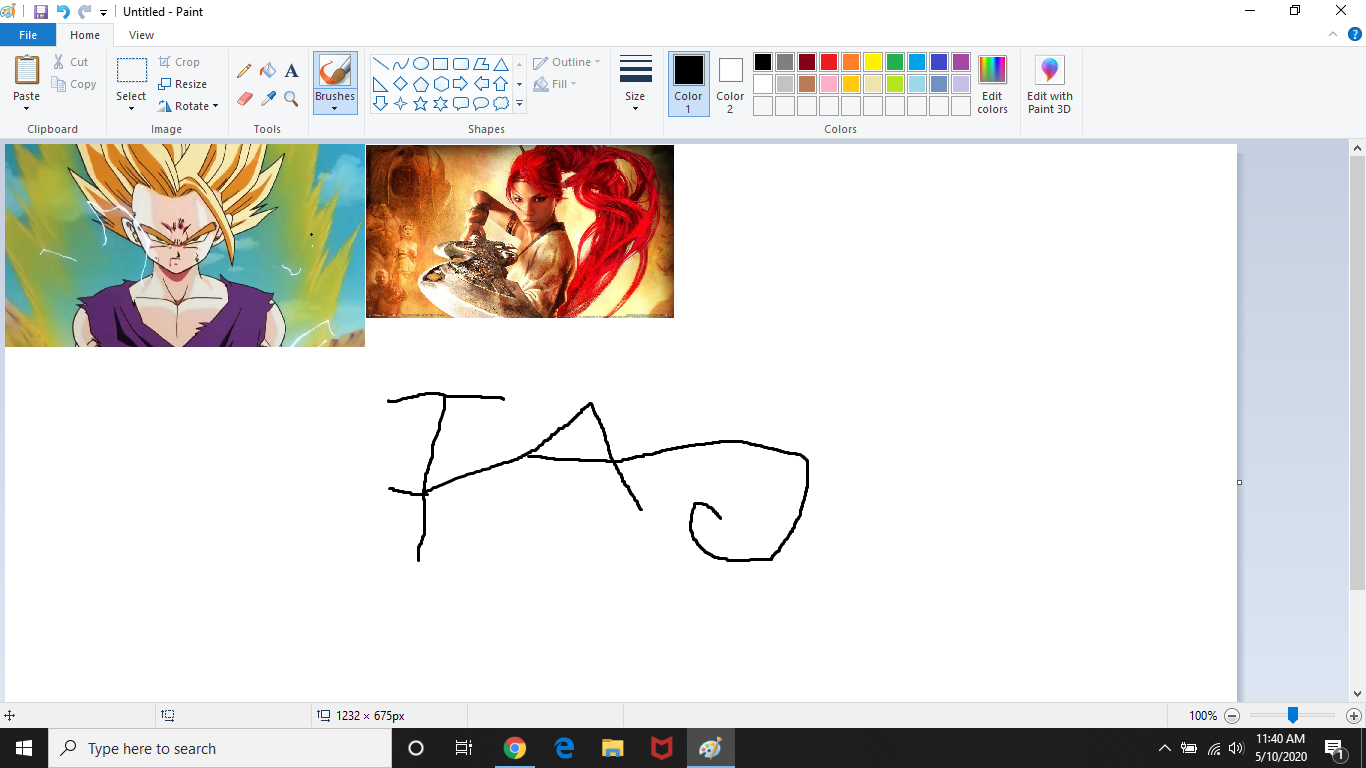Image resolution: width=1366 pixels, height=768 pixels.
Task: Choose the Diamond shape
Action: click(400, 84)
